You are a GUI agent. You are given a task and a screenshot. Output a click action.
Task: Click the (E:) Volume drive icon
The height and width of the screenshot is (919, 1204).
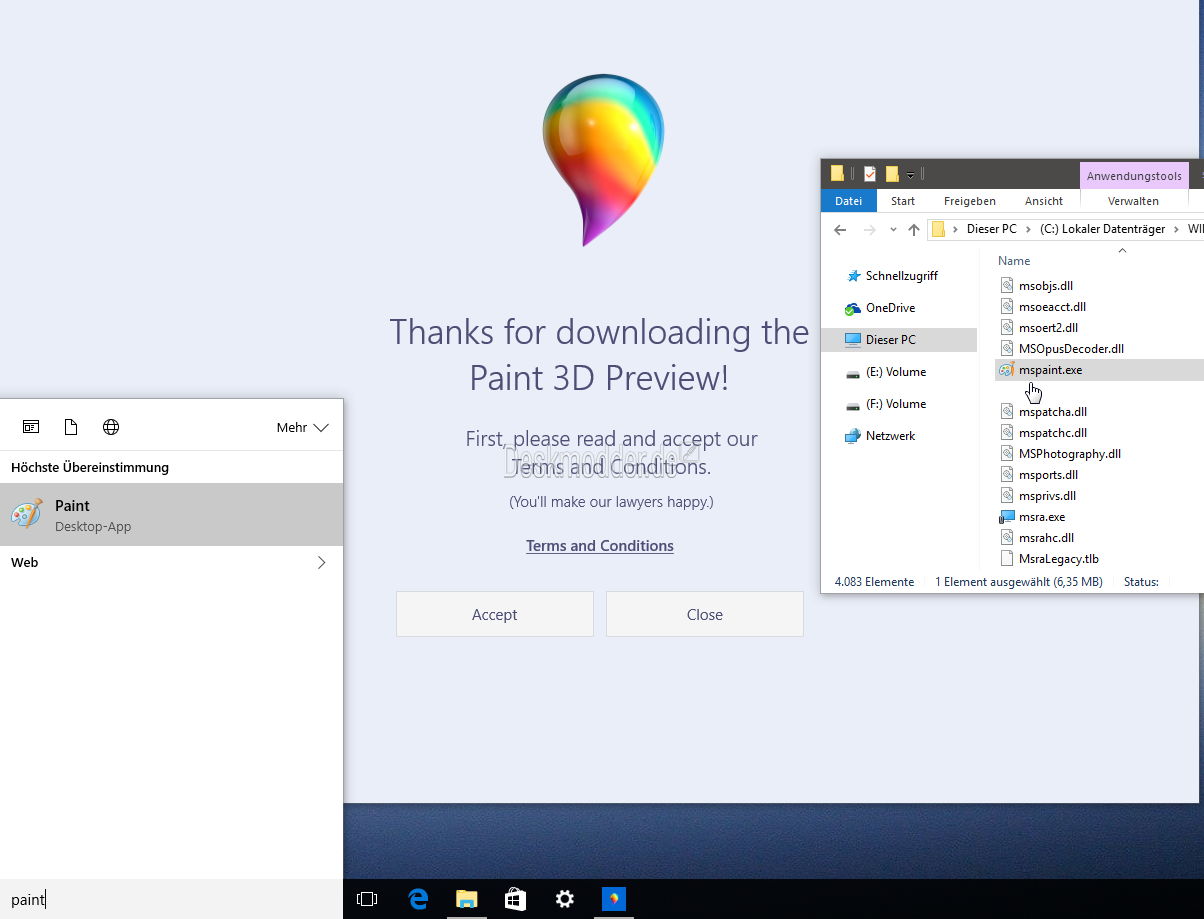pos(852,373)
